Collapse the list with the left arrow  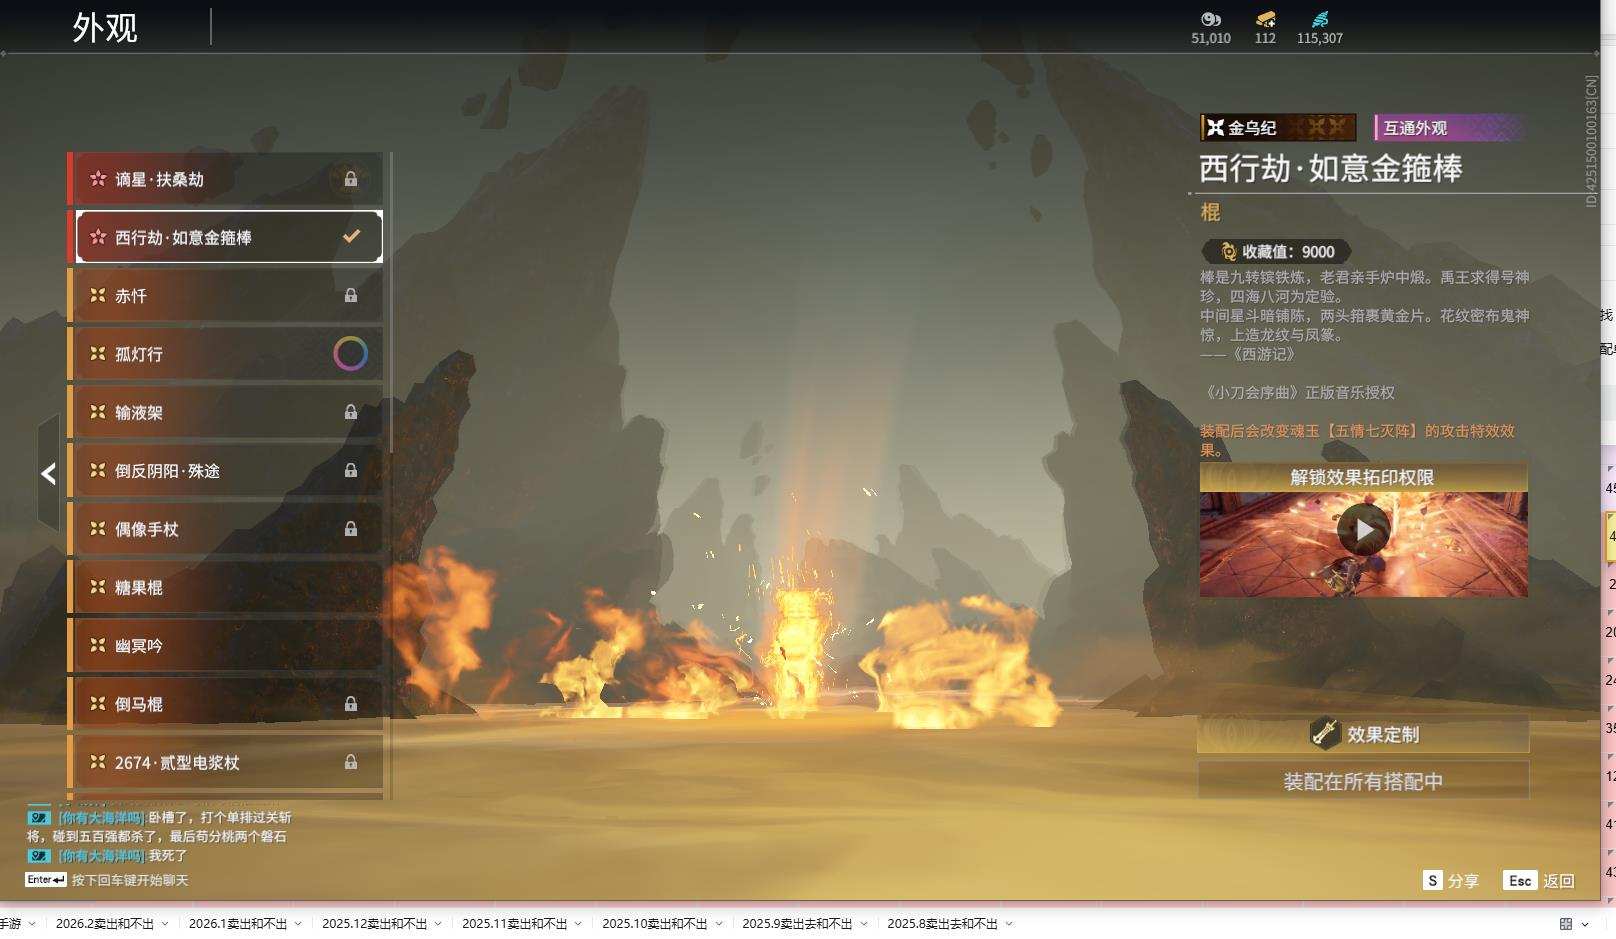(x=48, y=474)
